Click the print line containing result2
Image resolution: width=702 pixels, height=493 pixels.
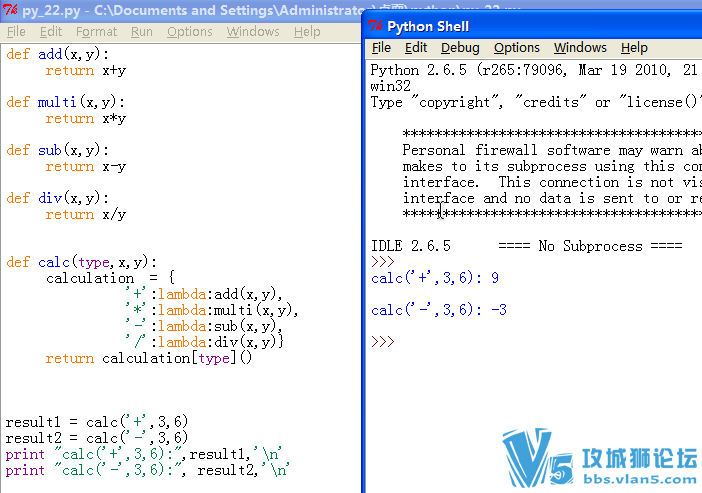tap(148, 470)
